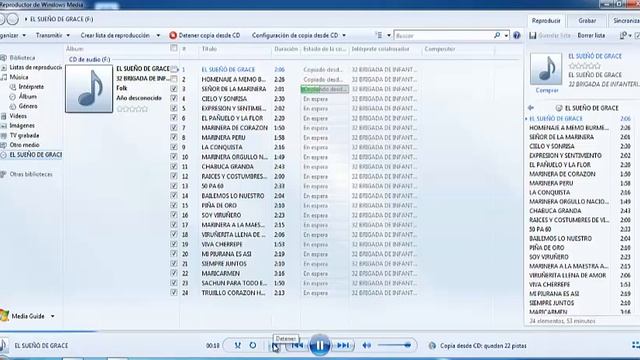Click Detener copia desde CD
640x360 pixels.
click(205, 36)
